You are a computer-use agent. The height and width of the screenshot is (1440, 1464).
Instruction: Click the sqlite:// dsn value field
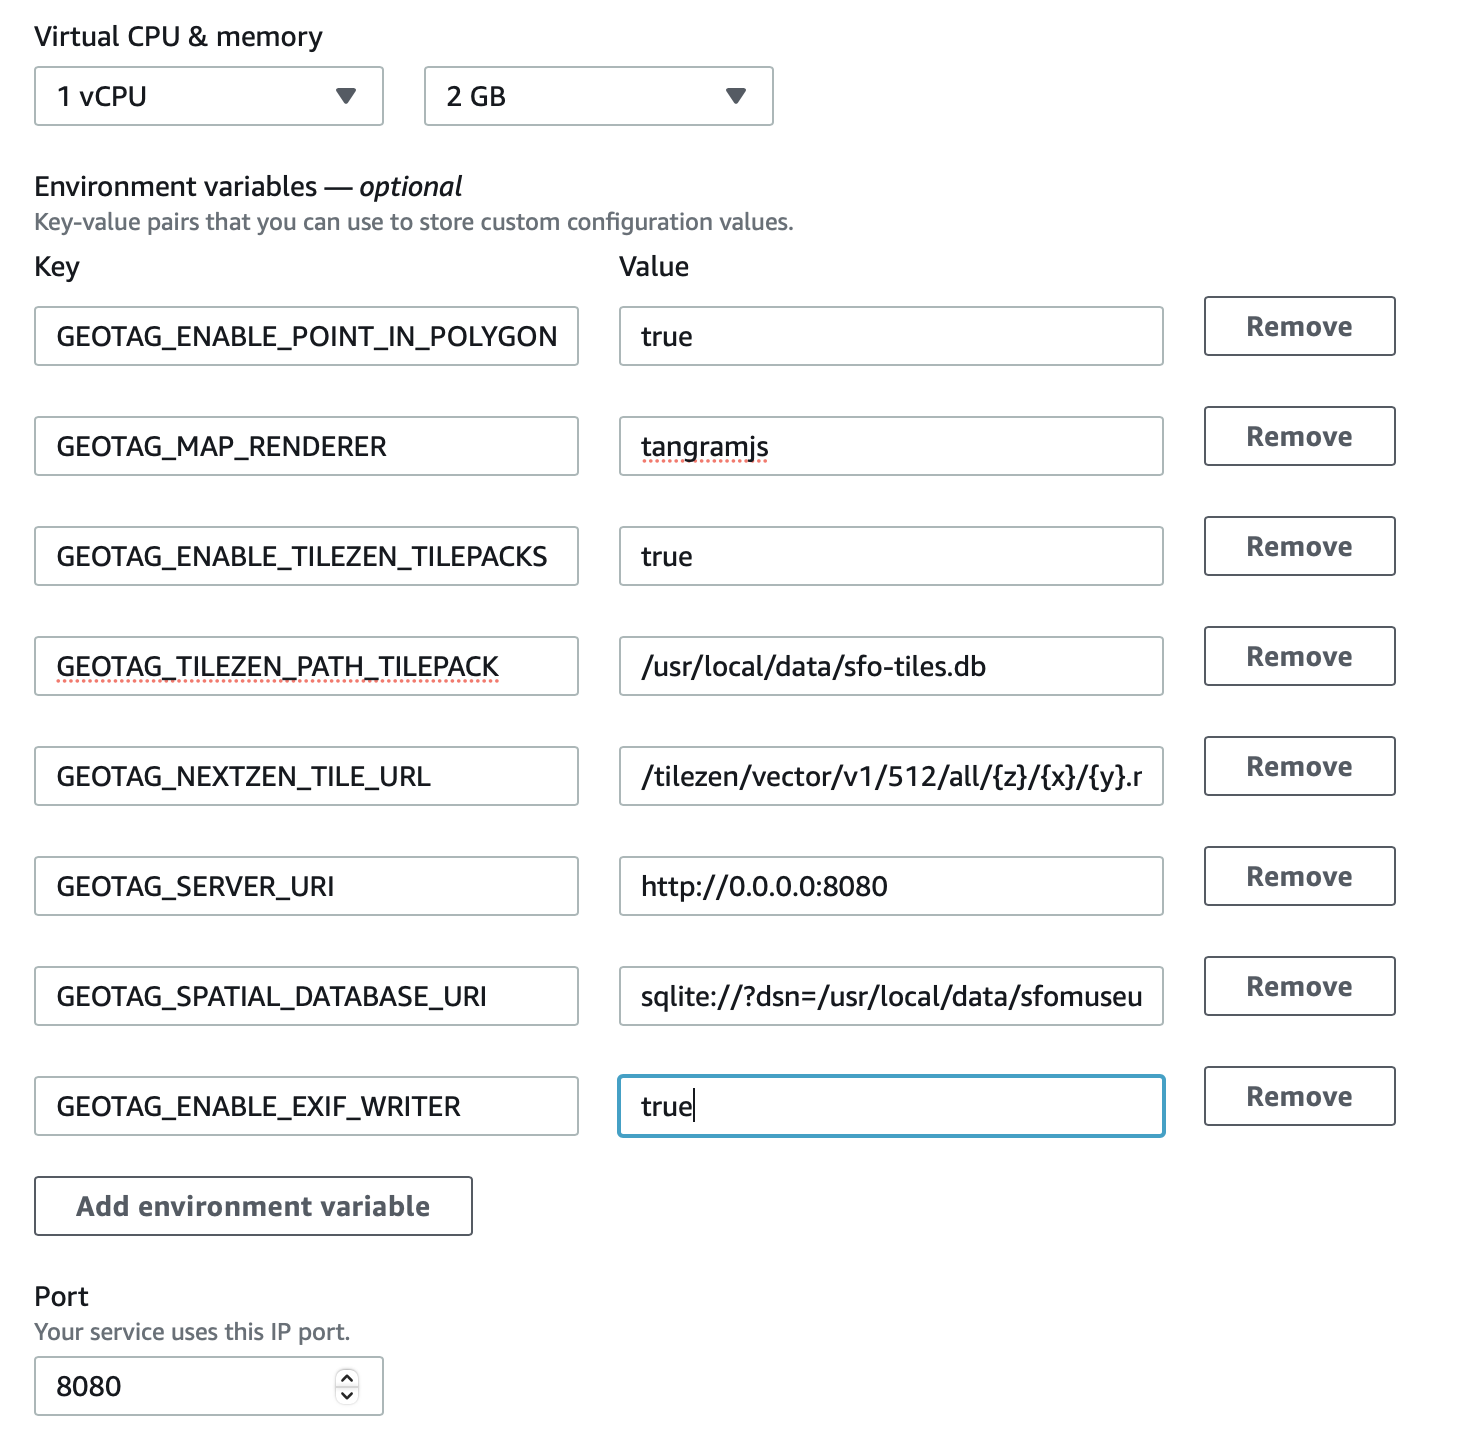coord(891,996)
